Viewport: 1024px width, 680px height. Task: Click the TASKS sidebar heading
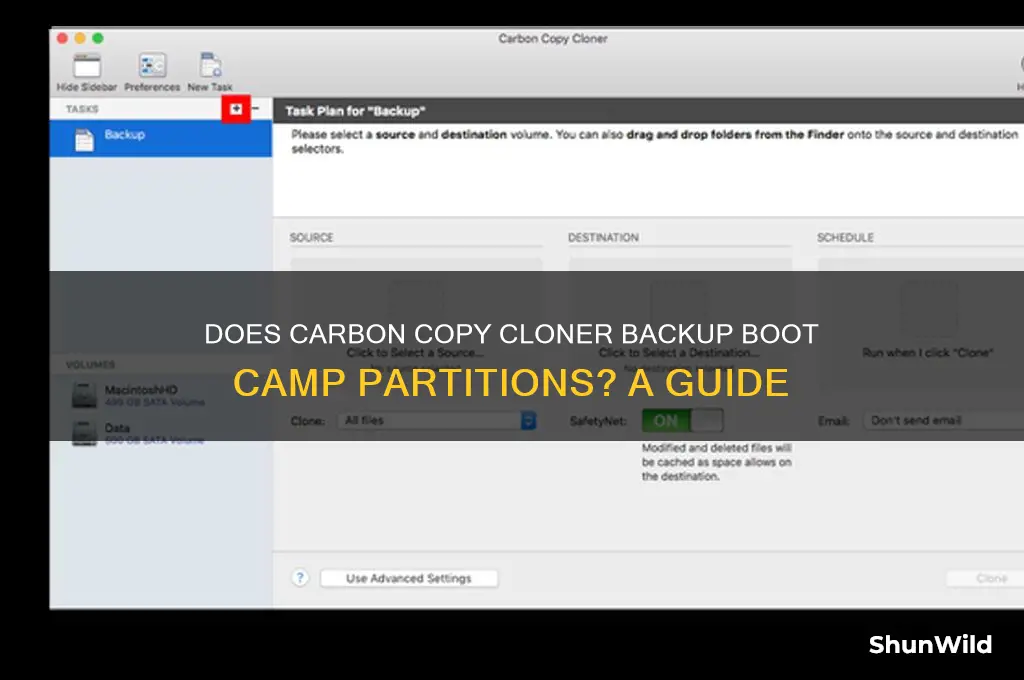point(82,109)
